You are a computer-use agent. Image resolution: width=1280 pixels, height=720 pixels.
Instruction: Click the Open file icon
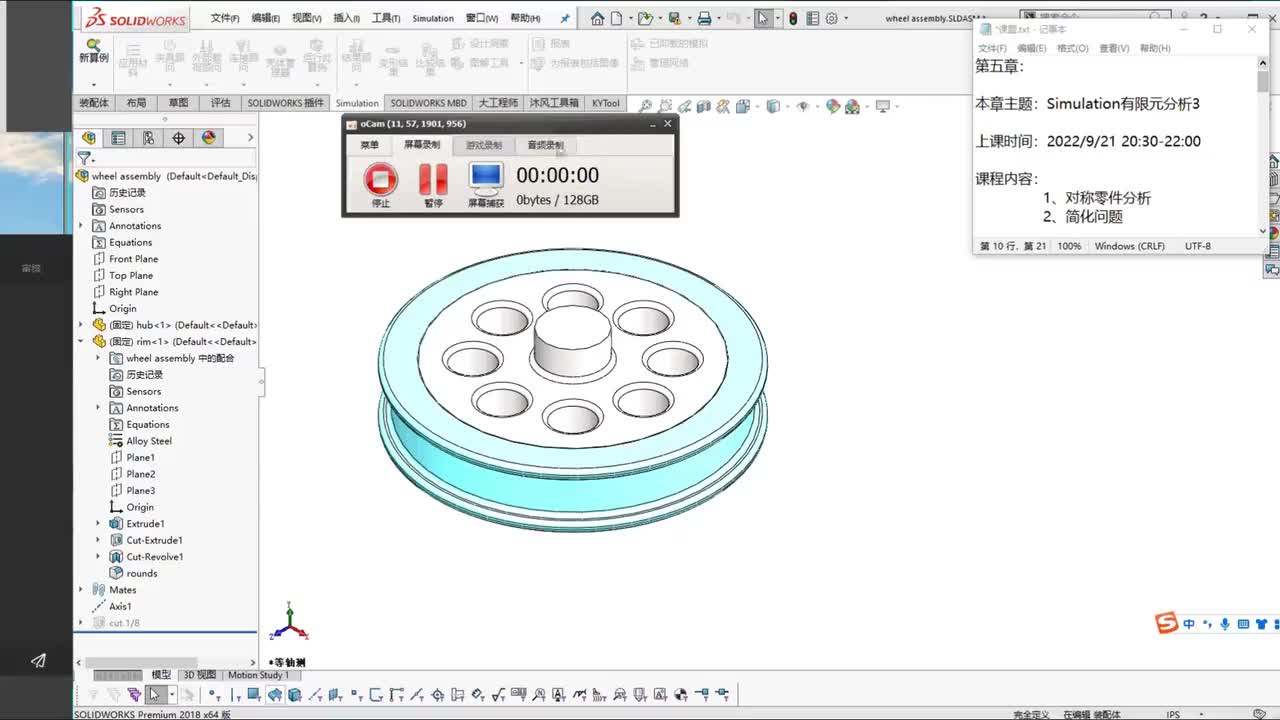click(645, 18)
